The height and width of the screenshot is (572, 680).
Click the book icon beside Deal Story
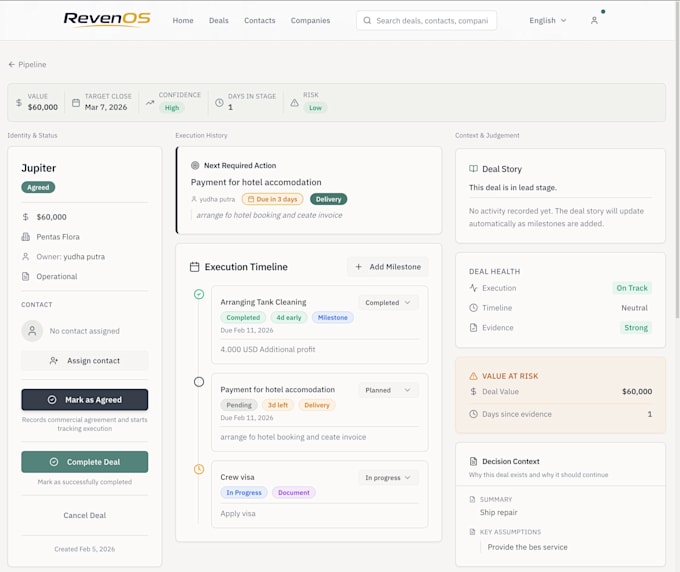tap(473, 169)
